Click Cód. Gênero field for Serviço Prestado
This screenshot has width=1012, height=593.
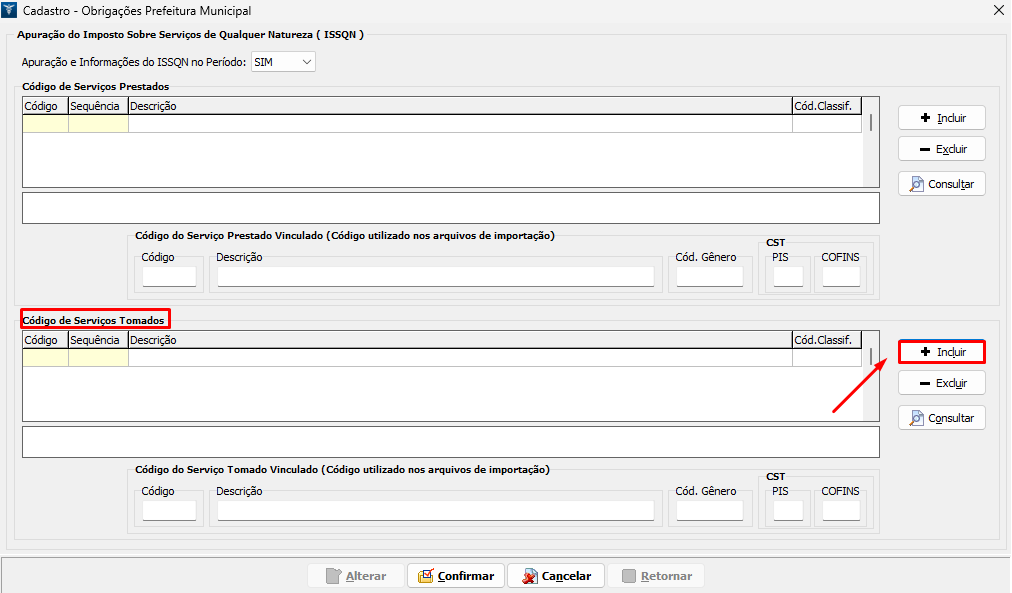click(x=709, y=277)
